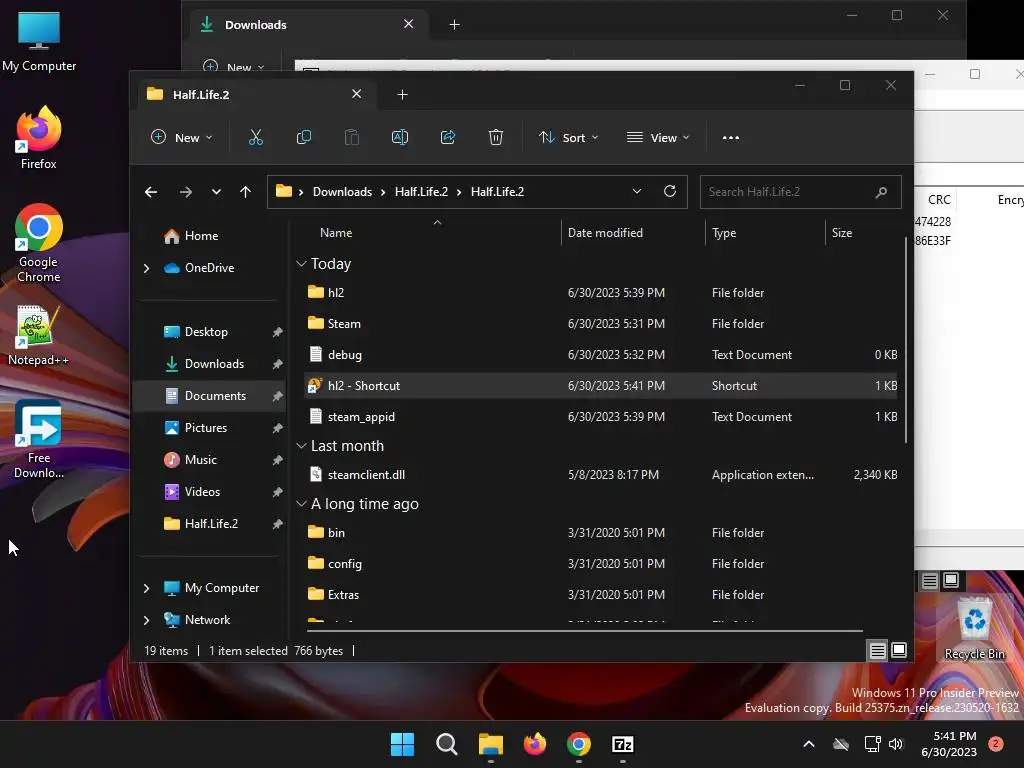This screenshot has height=768, width=1024.
Task: Select My Computer desktop icon
Action: (39, 41)
